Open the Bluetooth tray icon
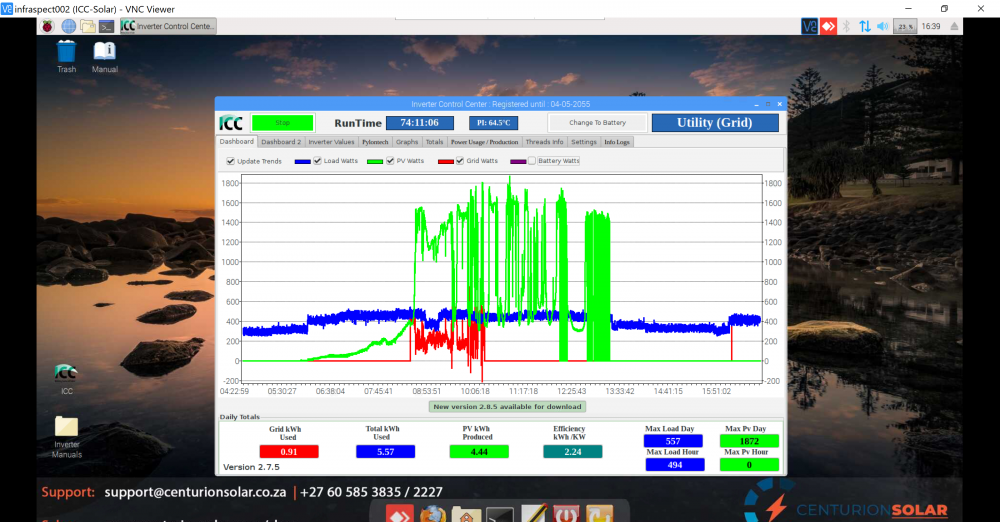The image size is (1000, 522). (846, 26)
